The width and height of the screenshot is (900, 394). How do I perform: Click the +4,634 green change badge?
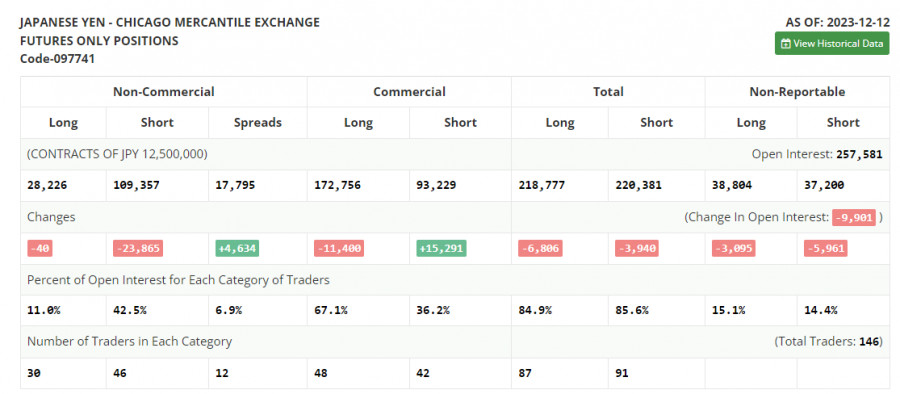coord(237,249)
